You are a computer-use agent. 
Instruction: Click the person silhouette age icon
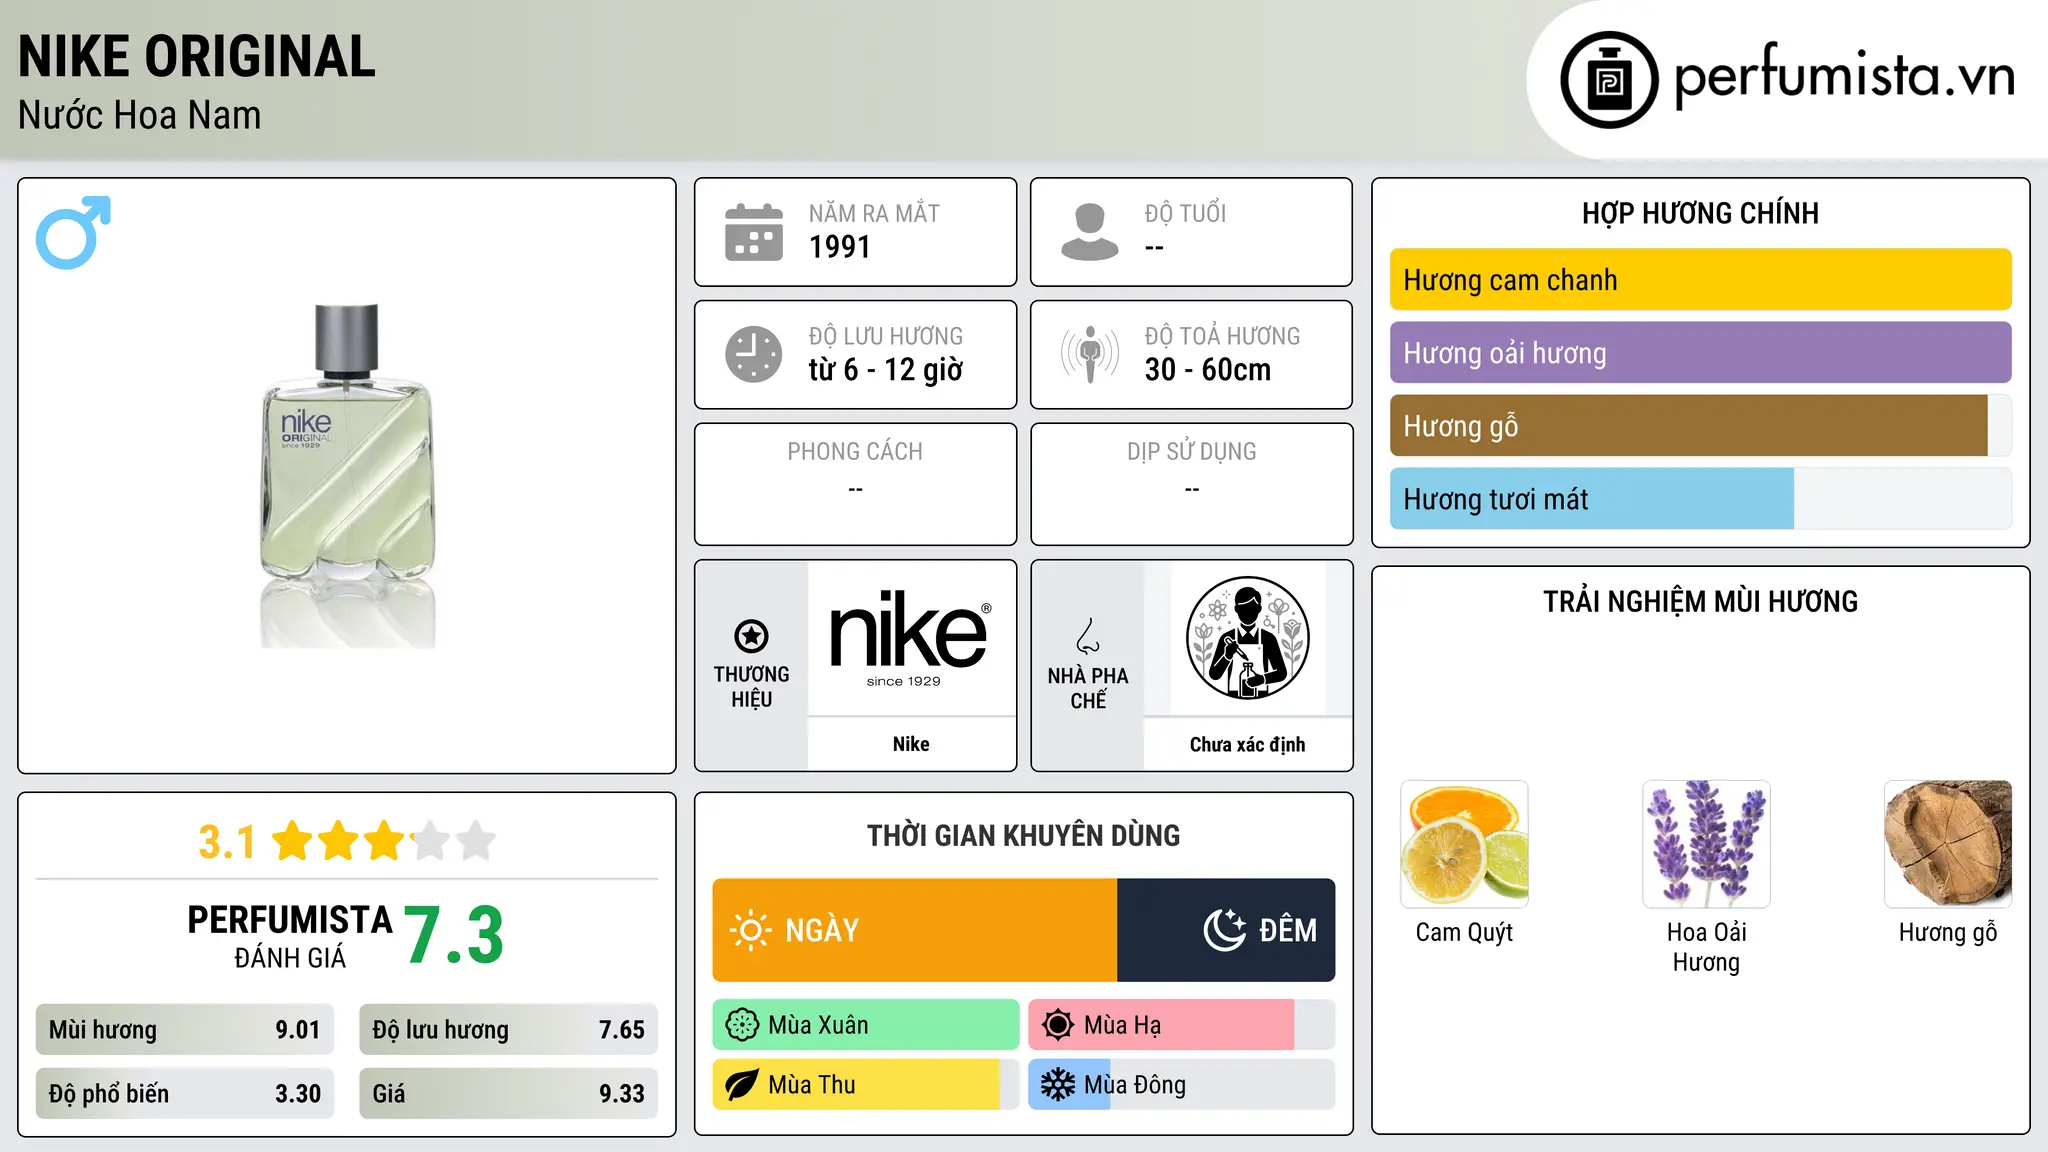pyautogui.click(x=1090, y=232)
